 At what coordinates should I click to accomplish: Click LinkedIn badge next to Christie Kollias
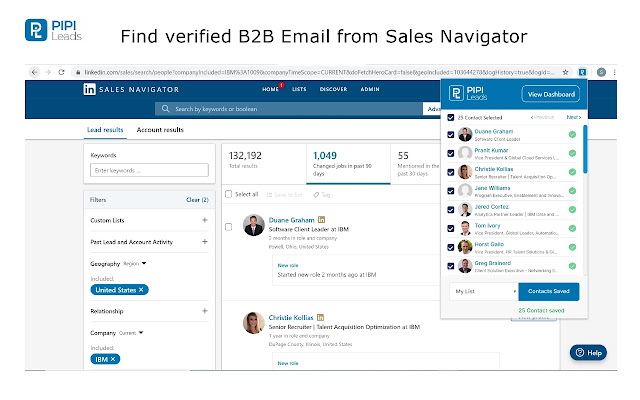pos(320,317)
